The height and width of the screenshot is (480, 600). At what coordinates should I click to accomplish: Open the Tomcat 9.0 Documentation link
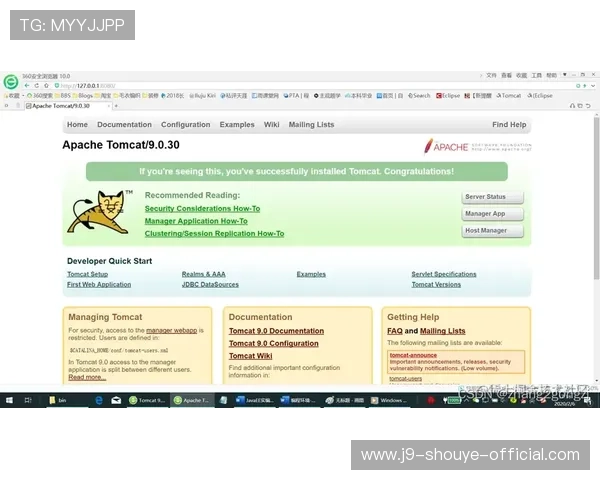click(x=276, y=331)
